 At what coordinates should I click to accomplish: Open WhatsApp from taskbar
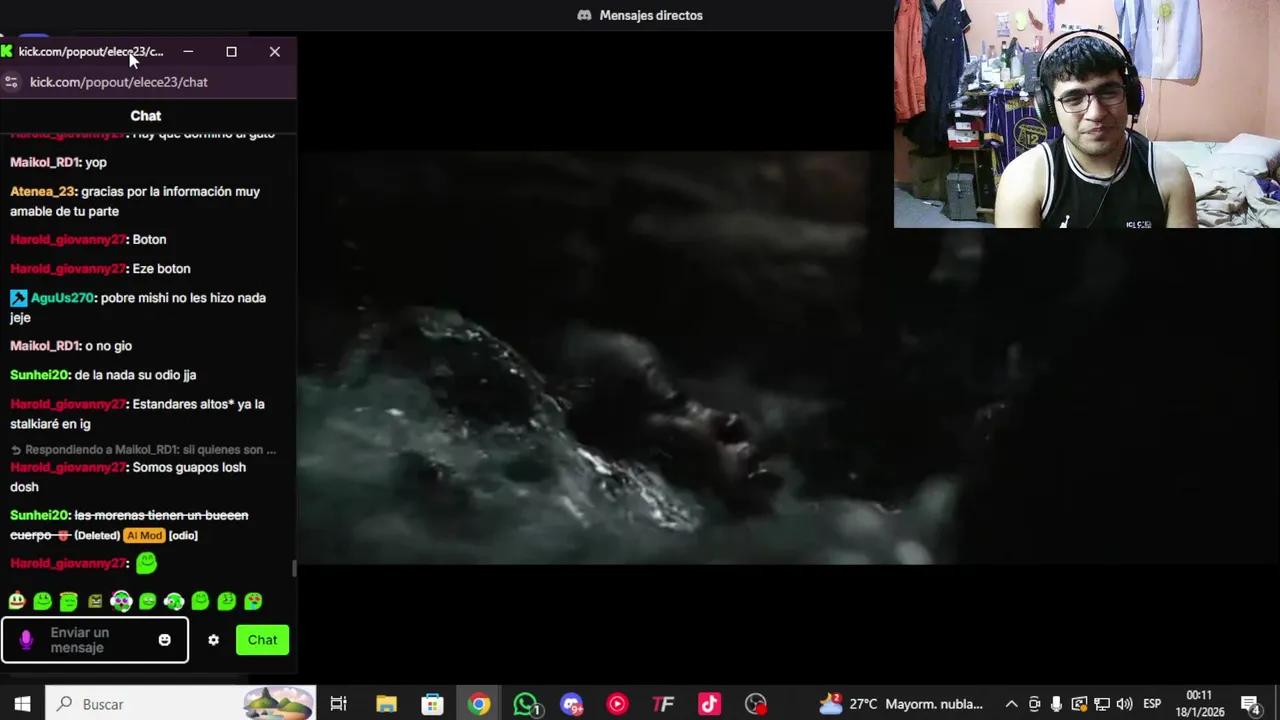coord(525,704)
